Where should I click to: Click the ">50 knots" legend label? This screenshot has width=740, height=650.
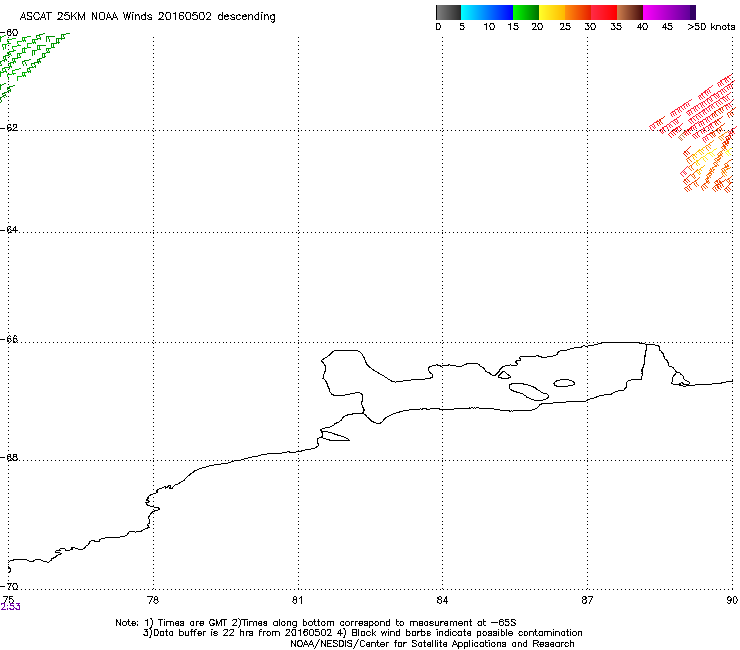711,27
